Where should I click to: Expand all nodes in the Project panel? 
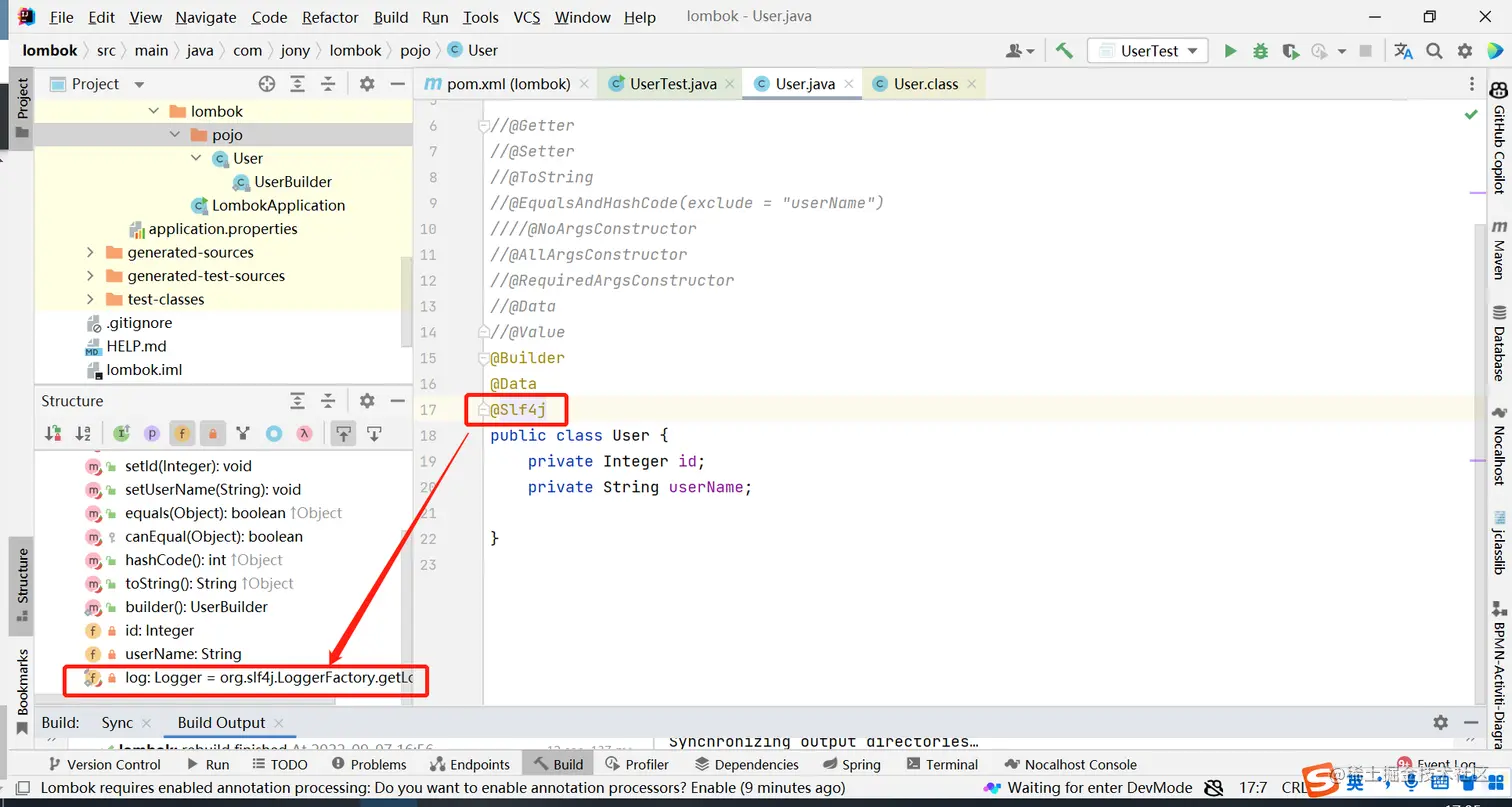[297, 84]
